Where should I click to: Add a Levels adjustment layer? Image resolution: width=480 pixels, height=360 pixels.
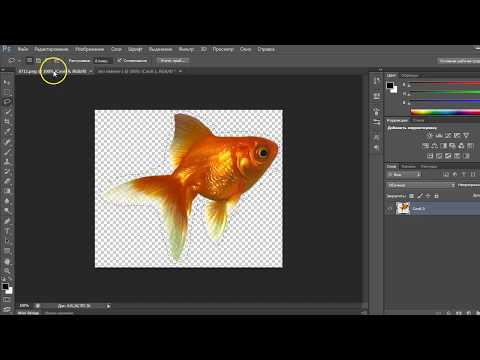coord(439,135)
